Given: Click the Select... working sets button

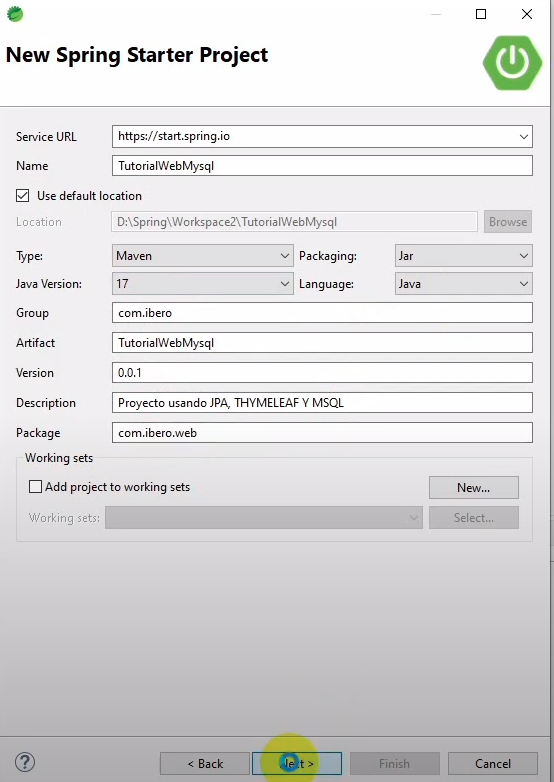Looking at the screenshot, I should (474, 518).
